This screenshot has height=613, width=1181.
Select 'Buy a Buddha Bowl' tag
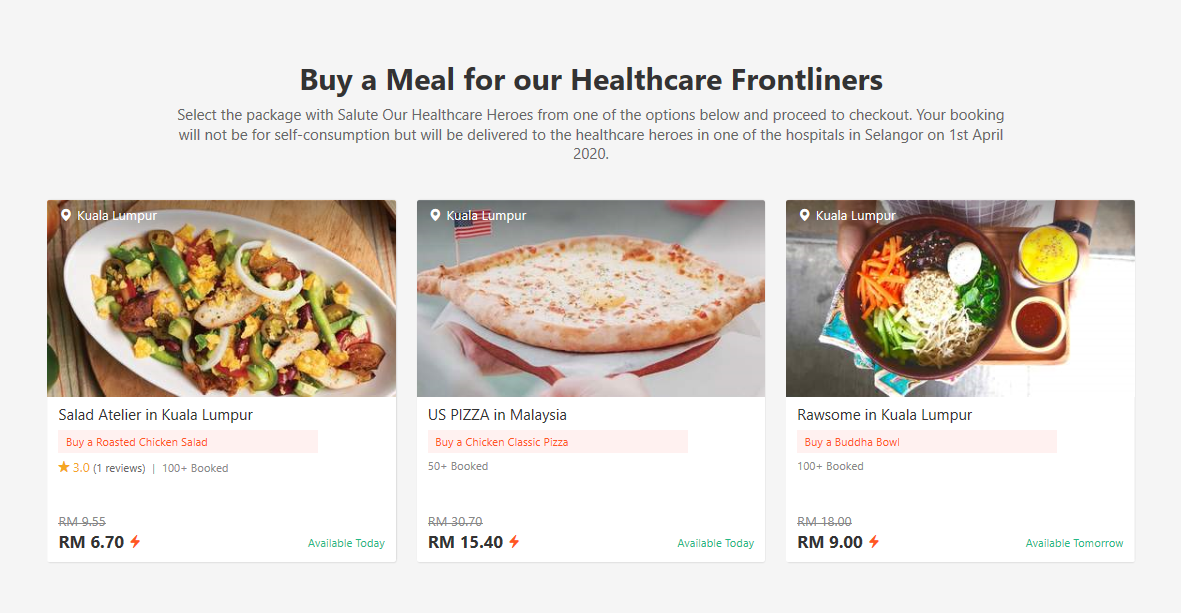pyautogui.click(x=852, y=442)
